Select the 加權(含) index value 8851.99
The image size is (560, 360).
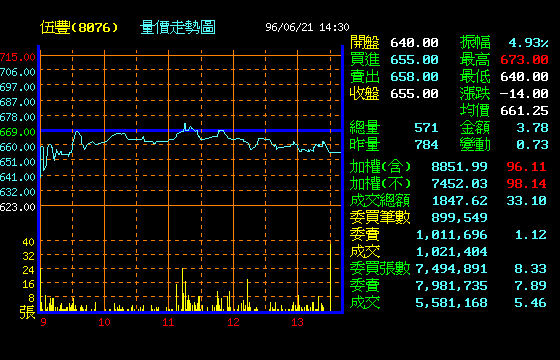click(459, 167)
